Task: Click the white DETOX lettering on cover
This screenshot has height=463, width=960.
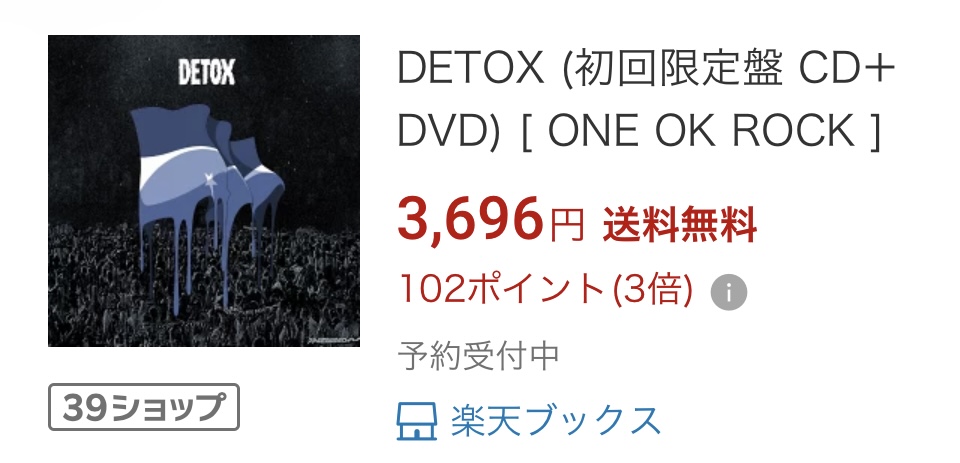Action: tap(206, 73)
